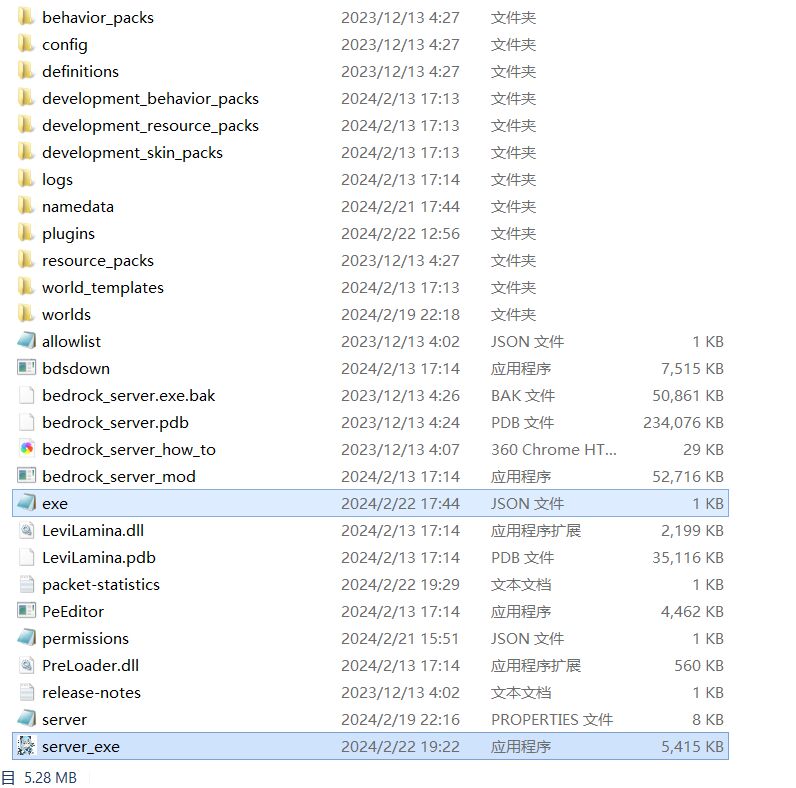Select the date 2024/2/22 19:29
The image size is (796, 788).
pyautogui.click(x=400, y=584)
